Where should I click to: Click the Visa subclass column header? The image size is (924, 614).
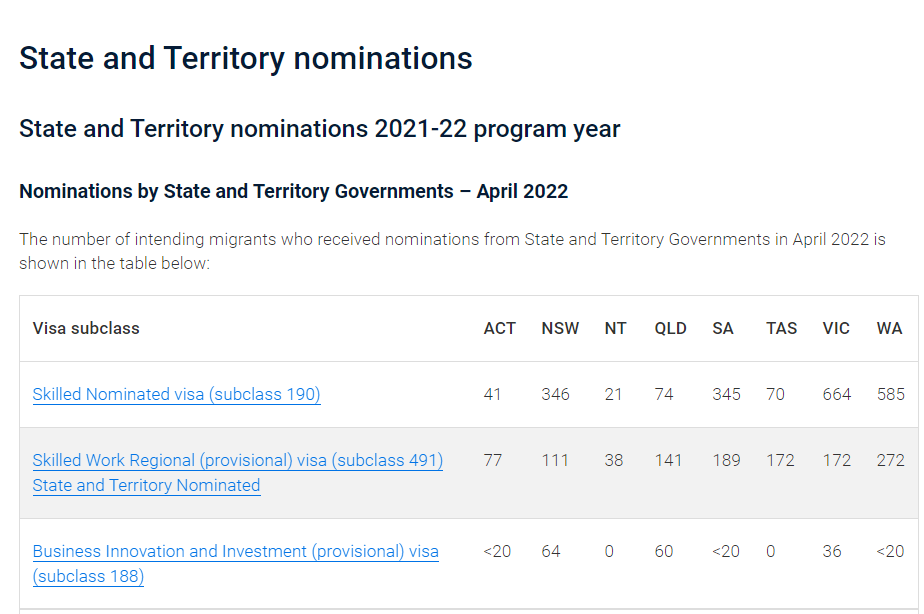[86, 328]
